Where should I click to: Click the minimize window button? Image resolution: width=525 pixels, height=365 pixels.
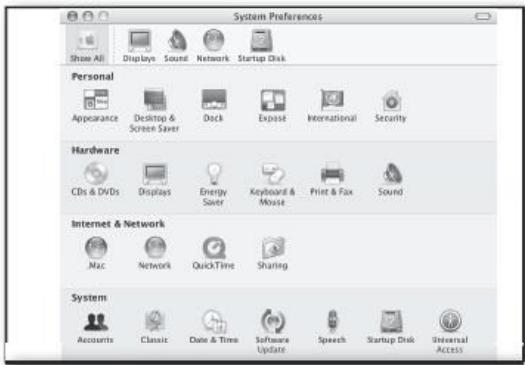[x=88, y=16]
